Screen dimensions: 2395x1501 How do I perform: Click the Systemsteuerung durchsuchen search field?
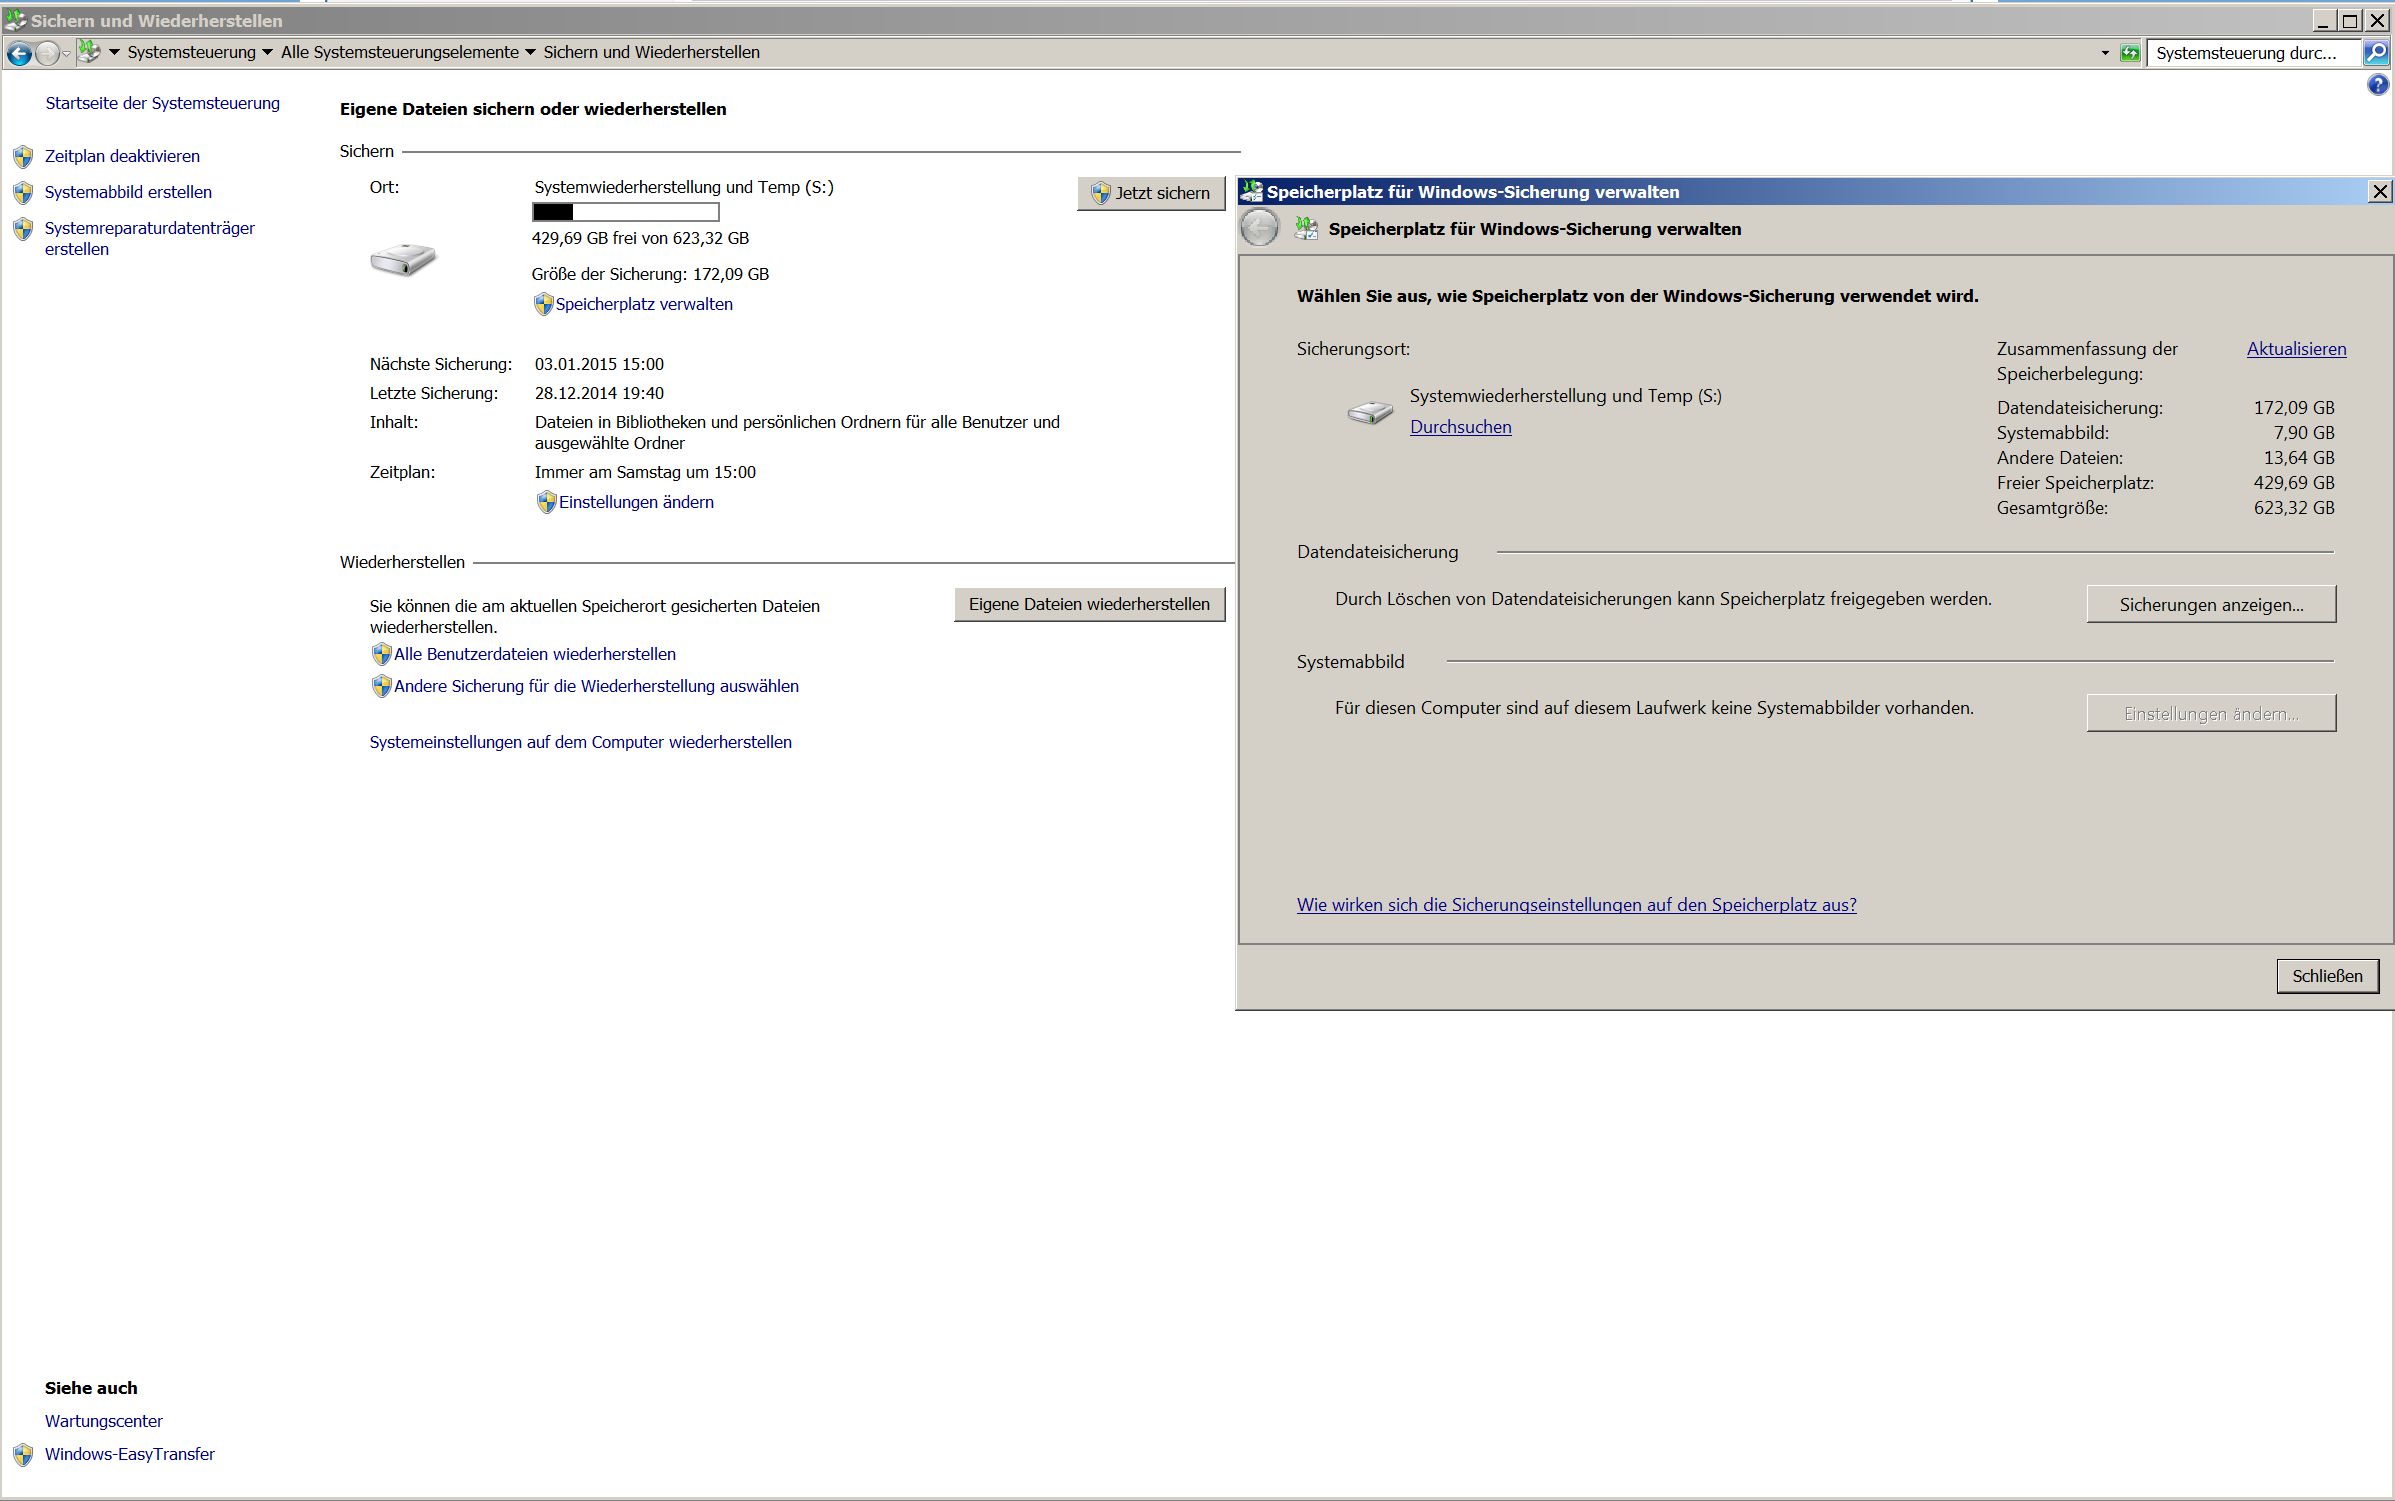[x=2250, y=53]
